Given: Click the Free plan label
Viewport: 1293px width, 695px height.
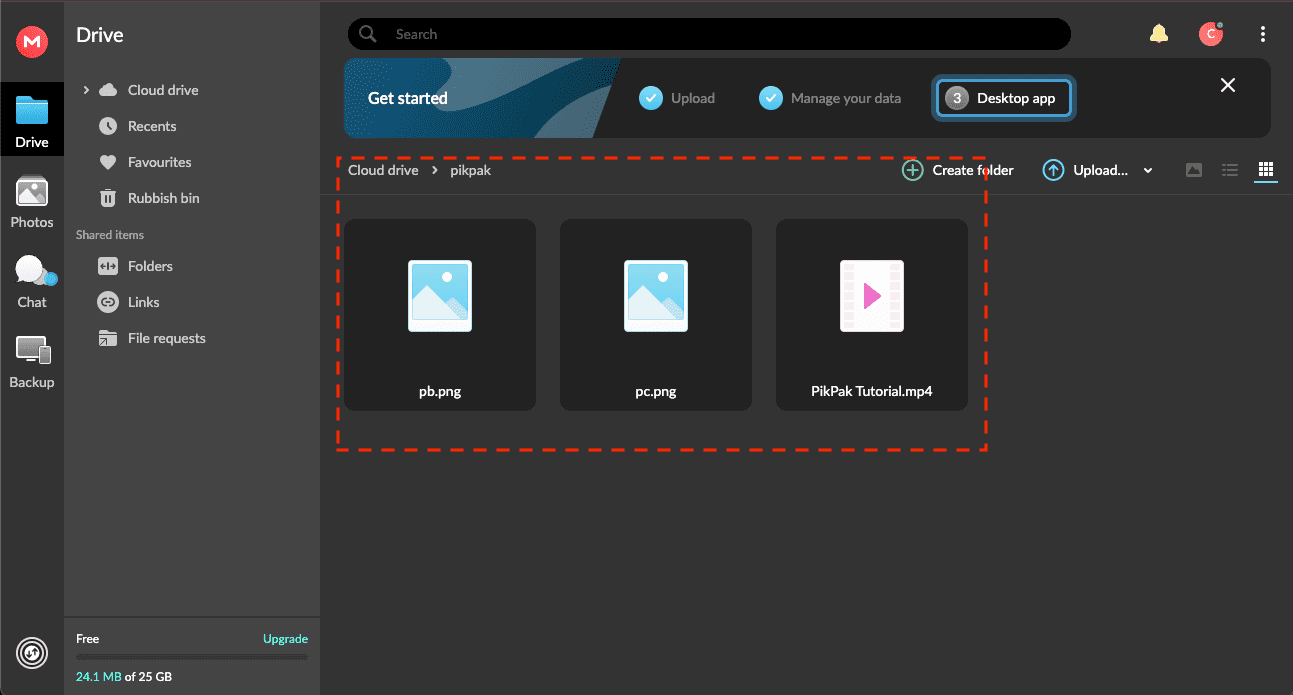Looking at the screenshot, I should (88, 639).
